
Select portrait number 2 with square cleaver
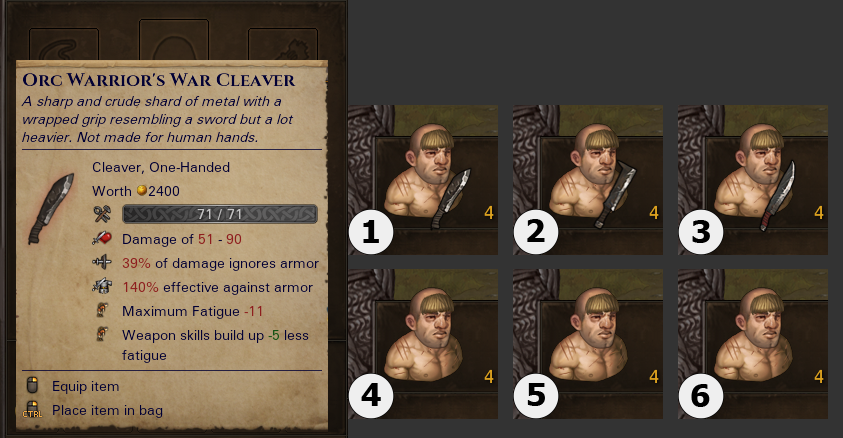coord(588,180)
